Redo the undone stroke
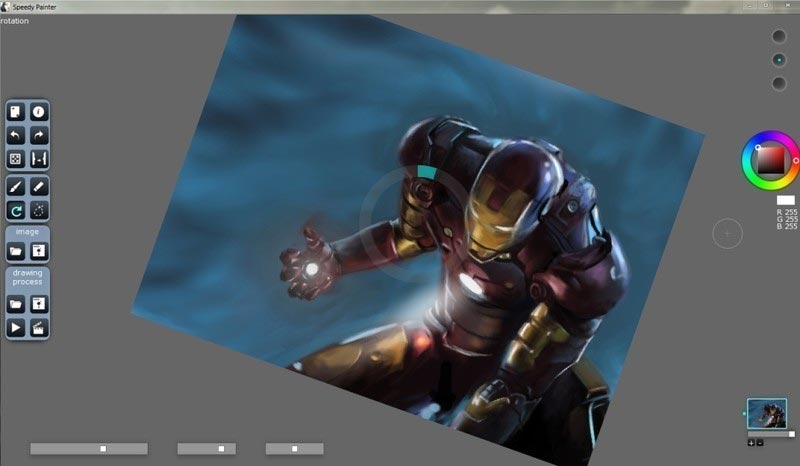Screen dimensions: 800x466 click(39, 135)
